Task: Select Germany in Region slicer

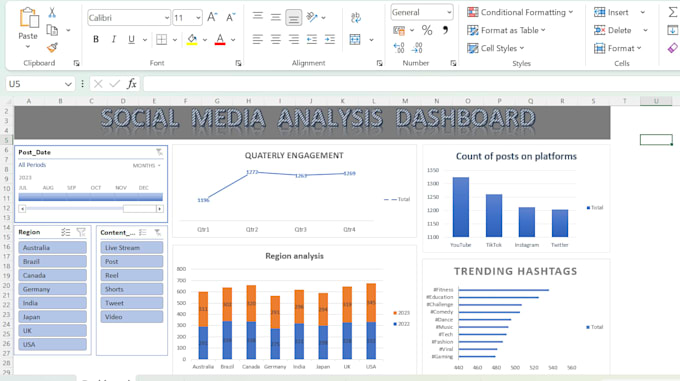Action: pos(52,289)
